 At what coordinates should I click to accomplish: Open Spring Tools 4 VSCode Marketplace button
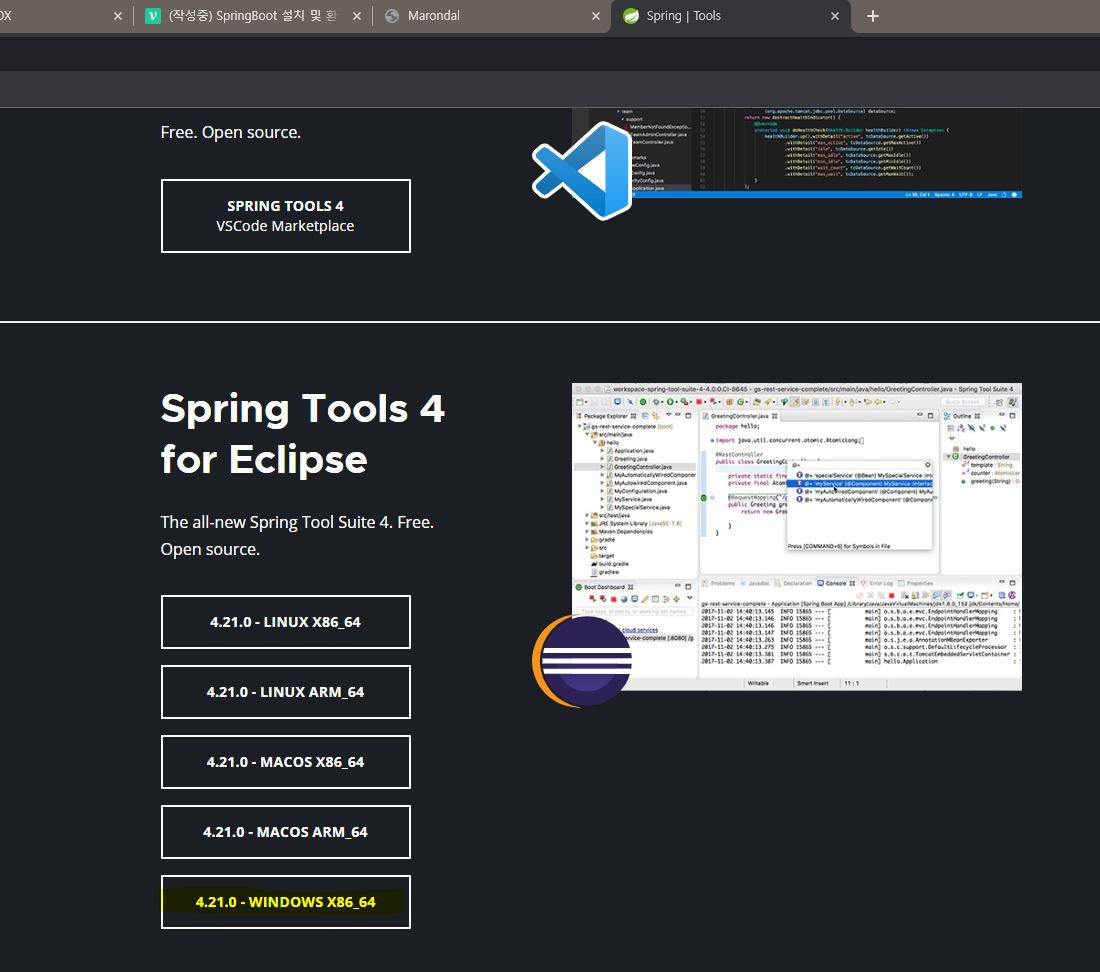point(286,216)
